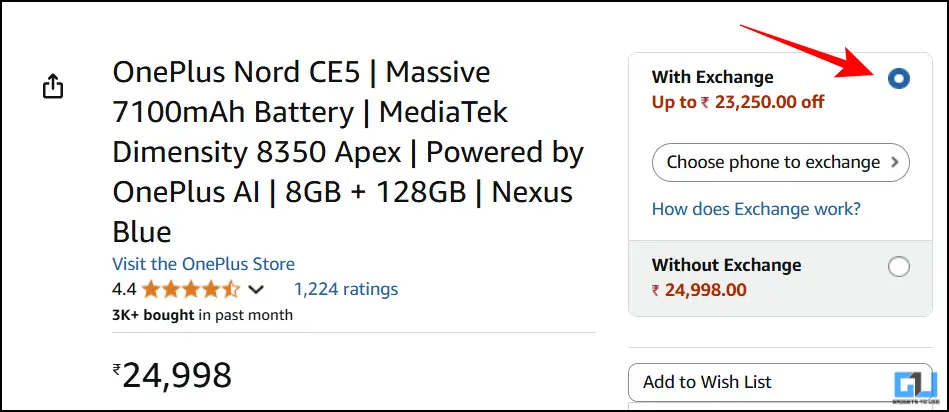The image size is (949, 412).
Task: Open the How does Exchange work link
Action: coord(756,209)
